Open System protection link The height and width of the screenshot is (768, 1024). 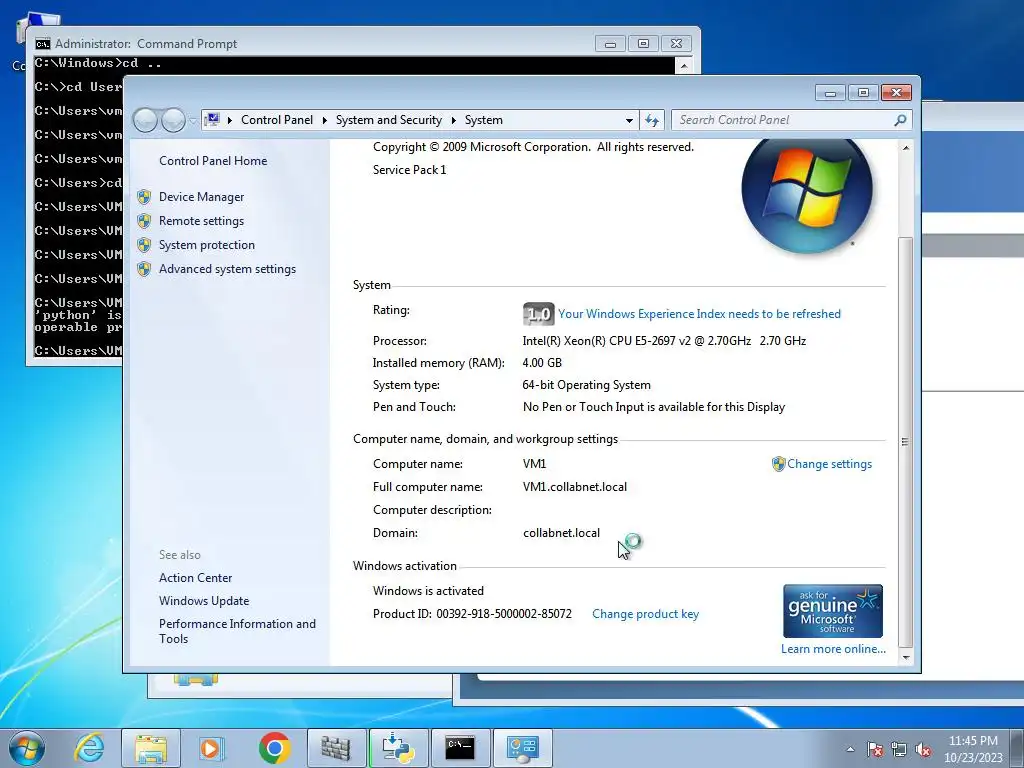(x=206, y=245)
